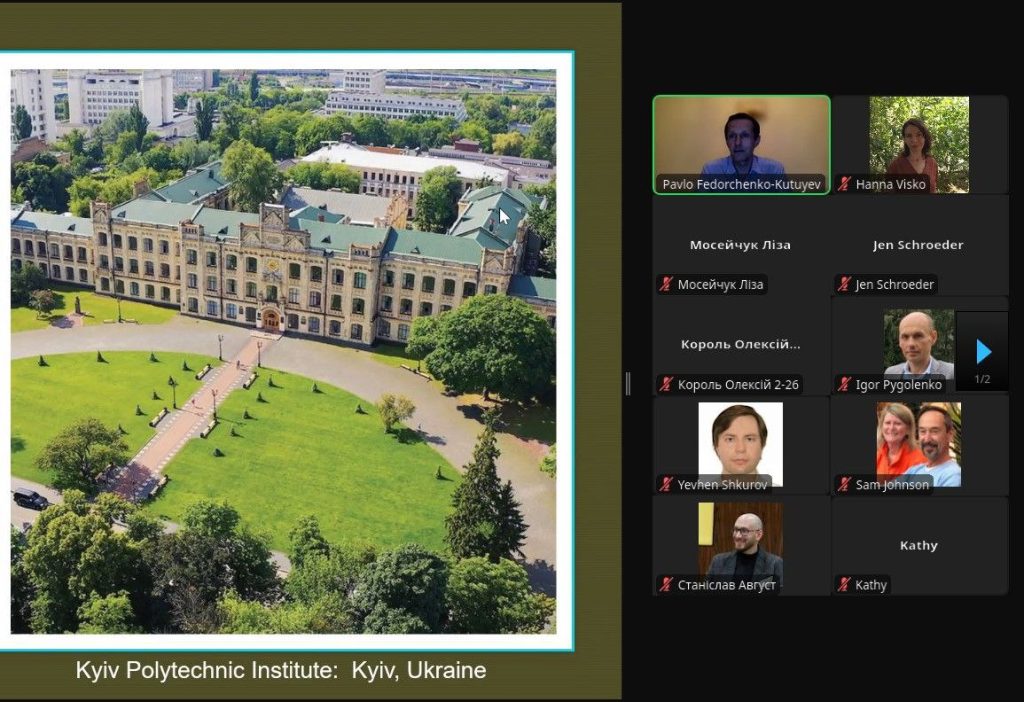
Task: Click the Jen Schroeder name placeholder tile
Action: (x=919, y=245)
